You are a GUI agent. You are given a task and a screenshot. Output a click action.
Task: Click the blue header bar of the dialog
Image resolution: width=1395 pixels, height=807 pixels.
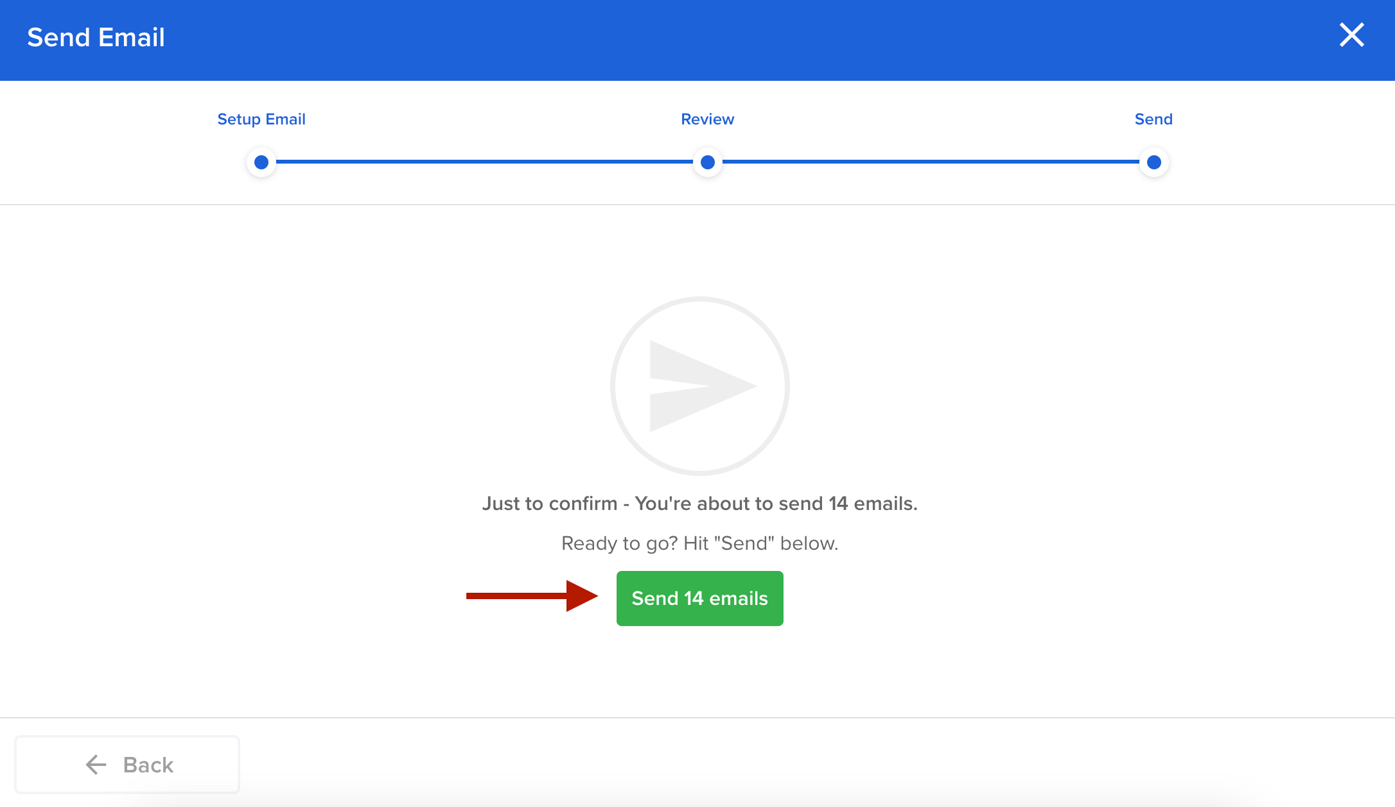(x=700, y=40)
